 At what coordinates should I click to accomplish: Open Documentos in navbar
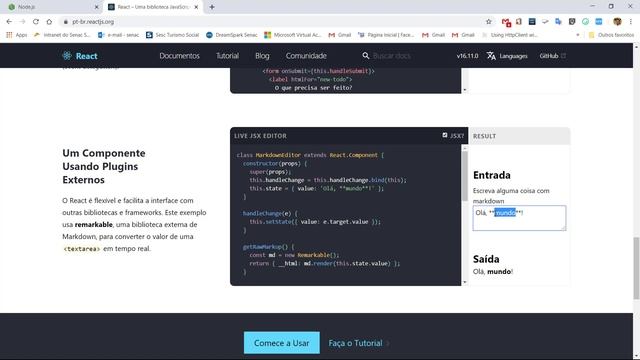(179, 56)
